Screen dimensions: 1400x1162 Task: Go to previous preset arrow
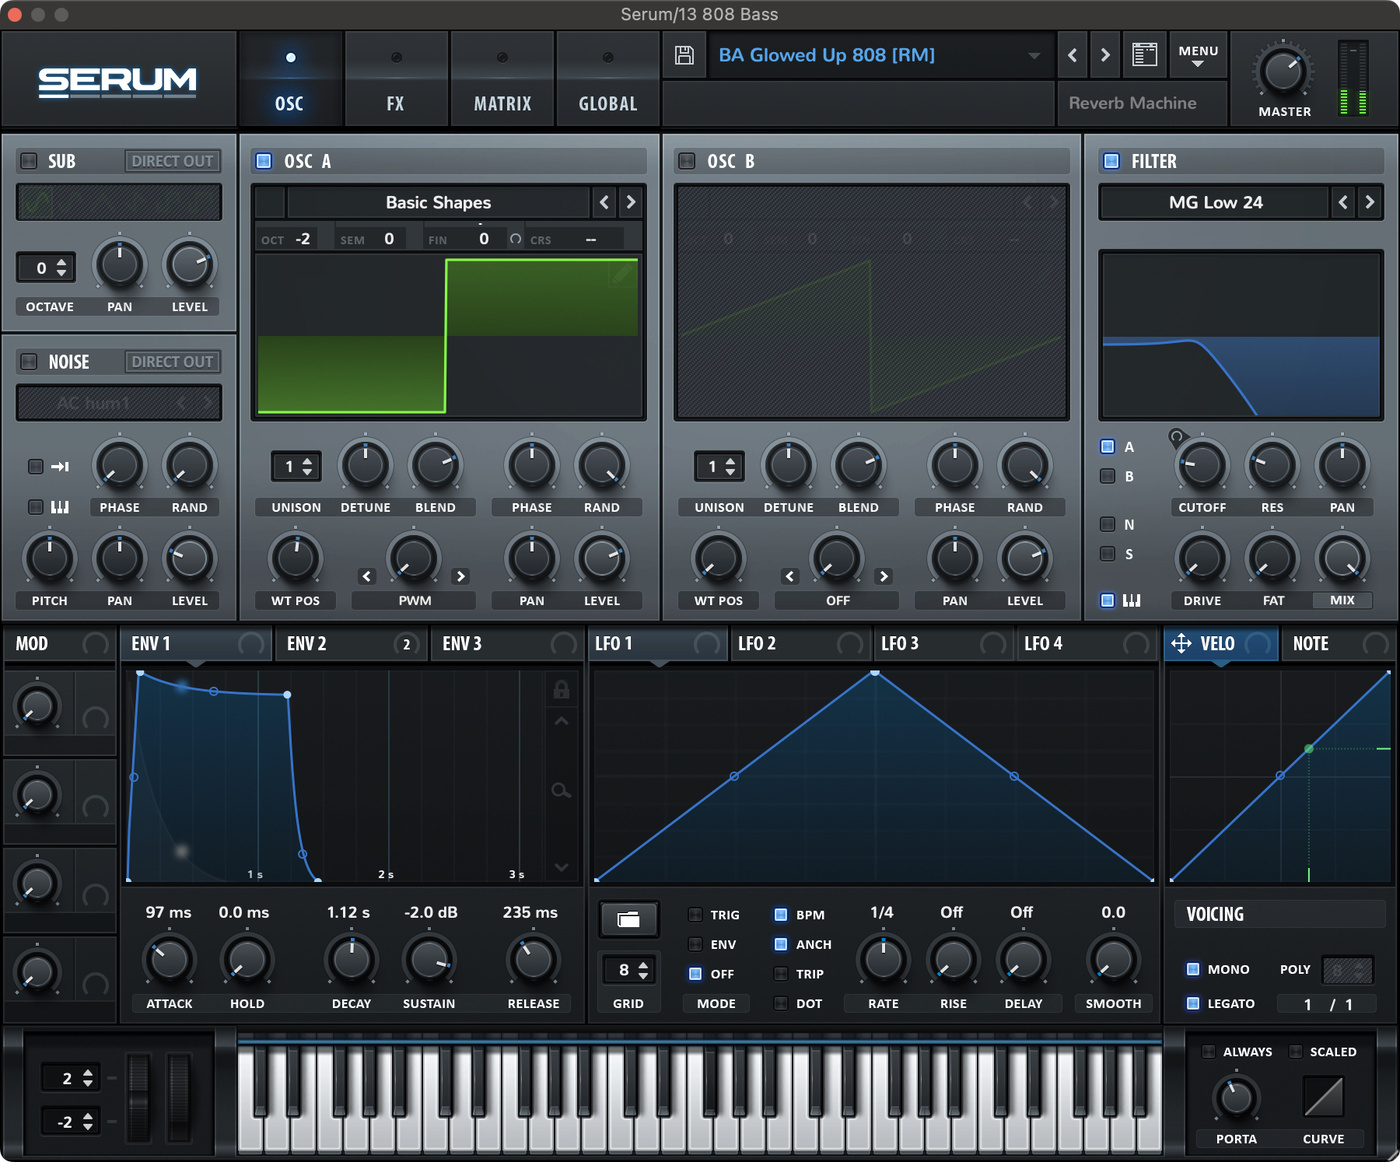(1073, 55)
